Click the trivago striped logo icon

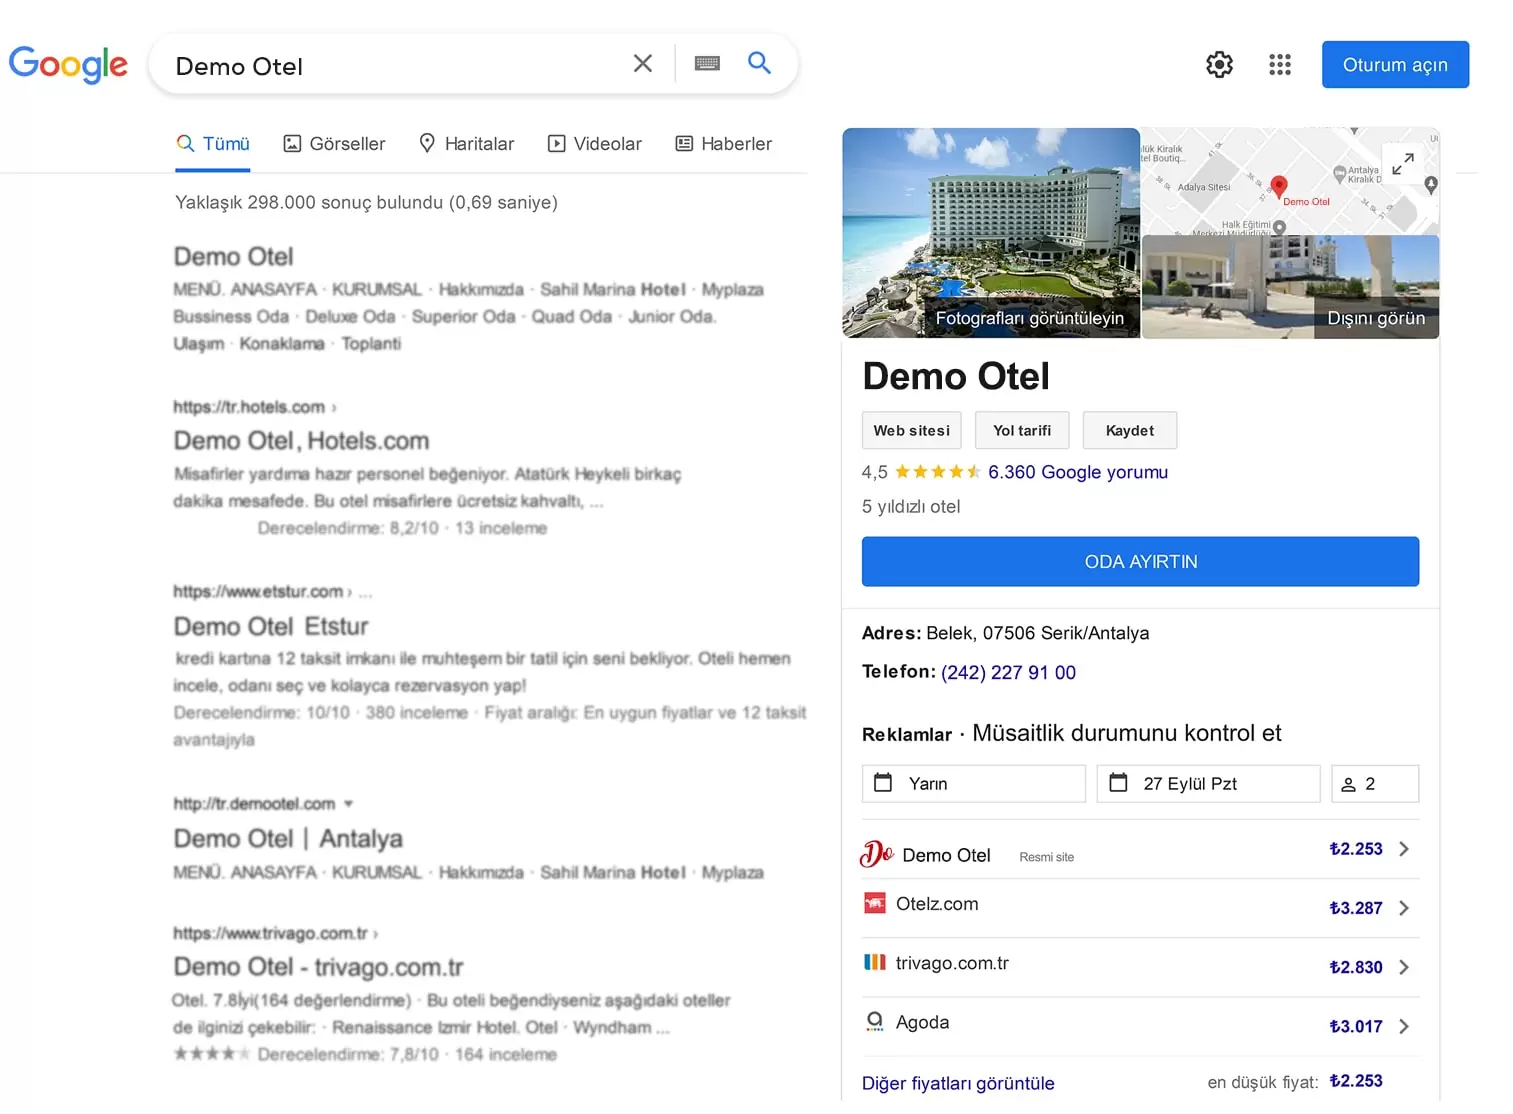pyautogui.click(x=875, y=962)
